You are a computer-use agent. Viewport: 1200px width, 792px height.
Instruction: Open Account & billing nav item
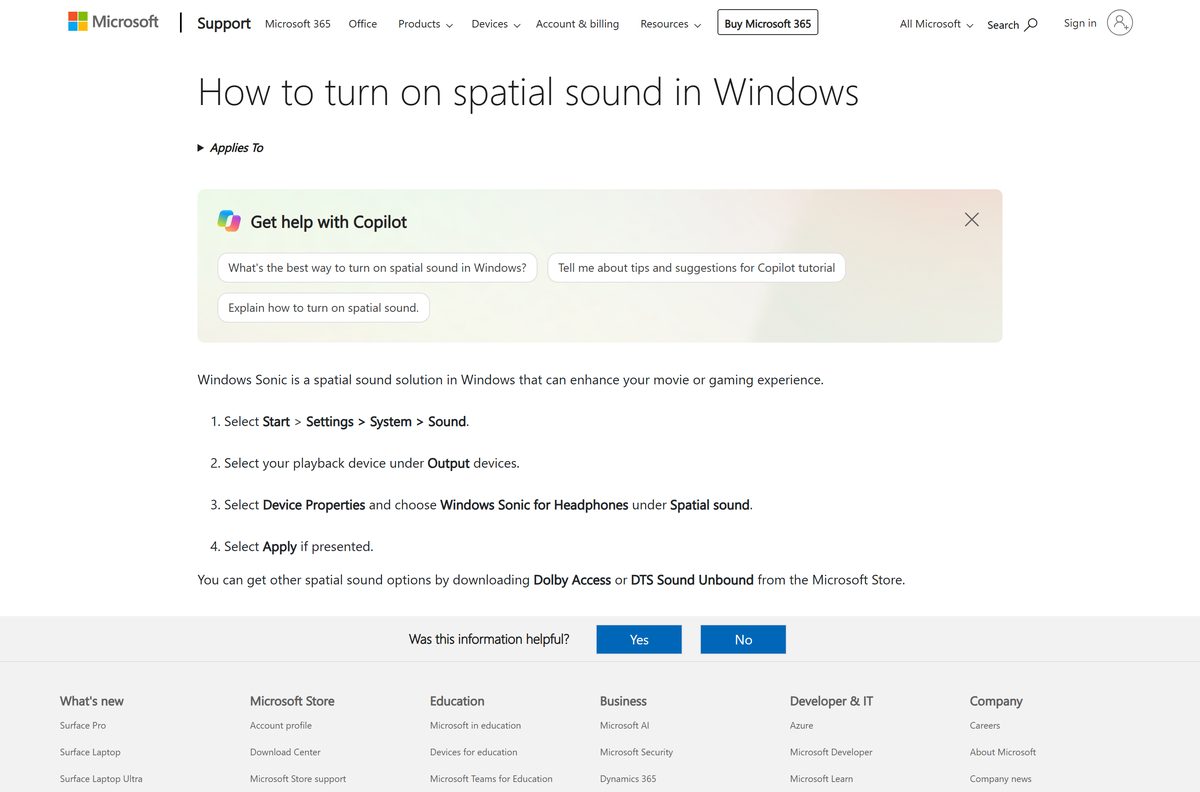577,24
